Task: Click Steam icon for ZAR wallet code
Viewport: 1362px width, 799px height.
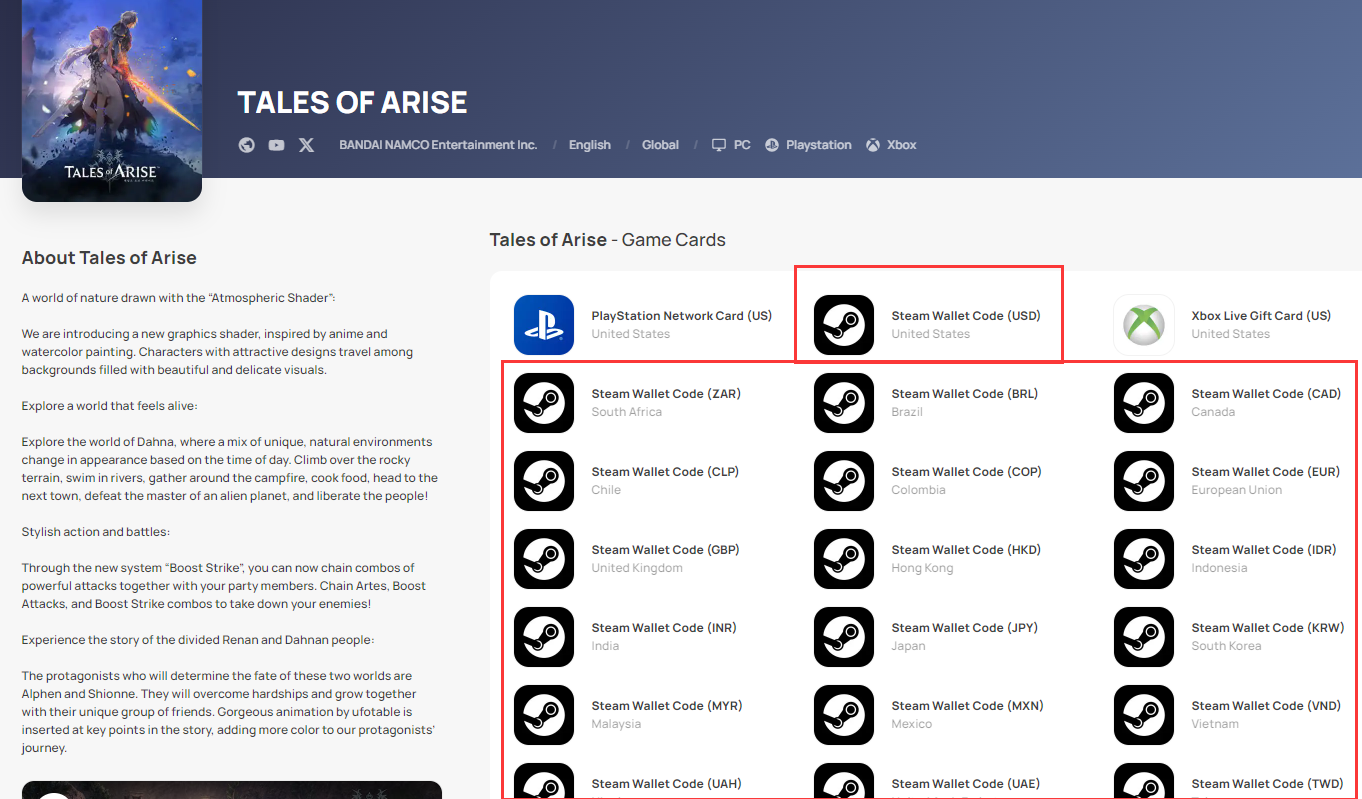Action: [544, 403]
